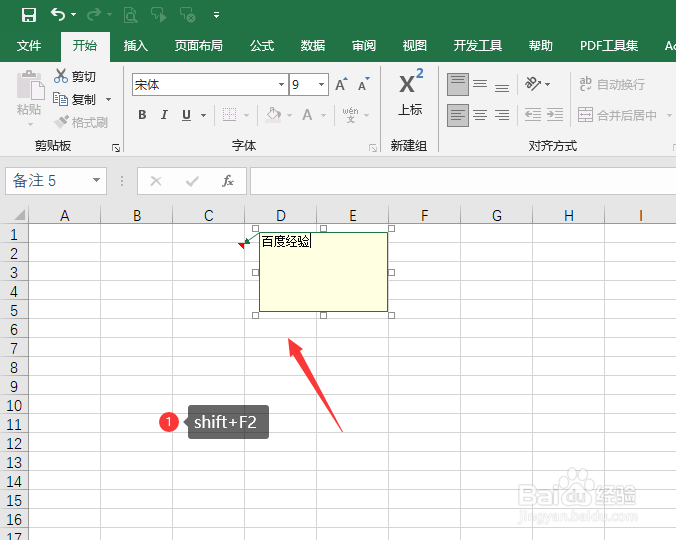Click inside the comment box text 百度经验
The width and height of the screenshot is (676, 540).
[x=285, y=241]
